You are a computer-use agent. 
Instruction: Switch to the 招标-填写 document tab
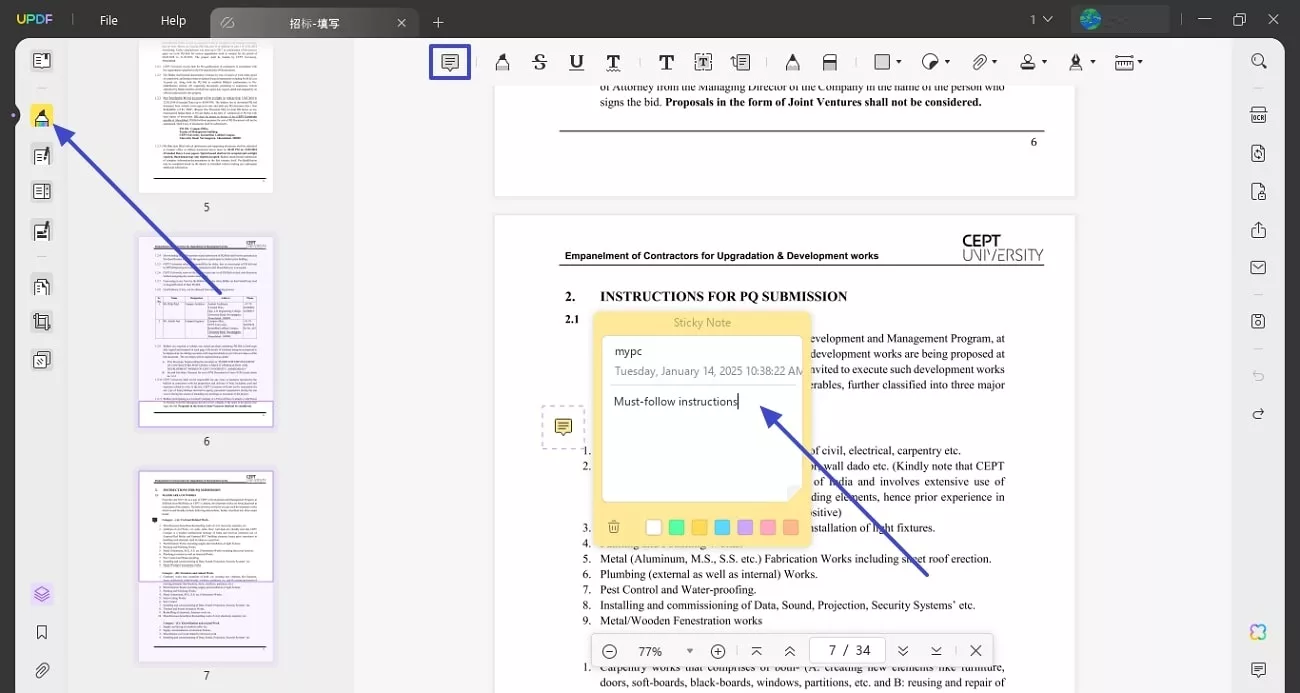click(314, 22)
